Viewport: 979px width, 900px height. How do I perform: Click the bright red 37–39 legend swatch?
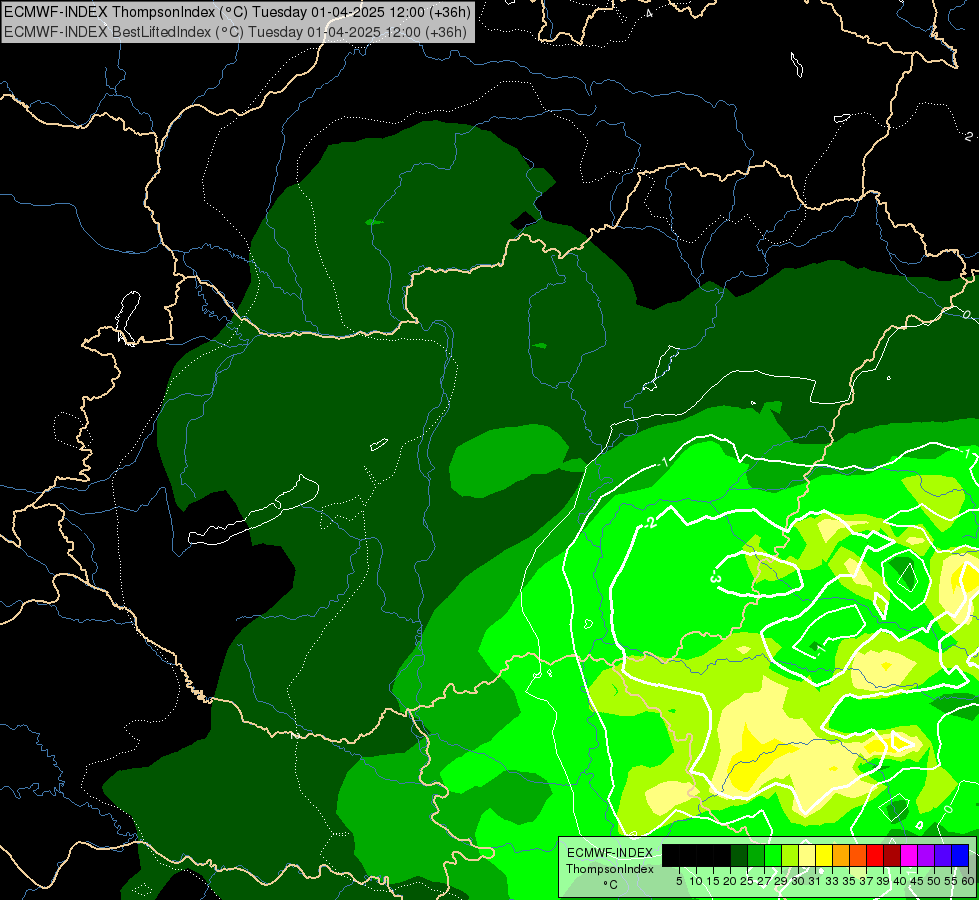(875, 855)
